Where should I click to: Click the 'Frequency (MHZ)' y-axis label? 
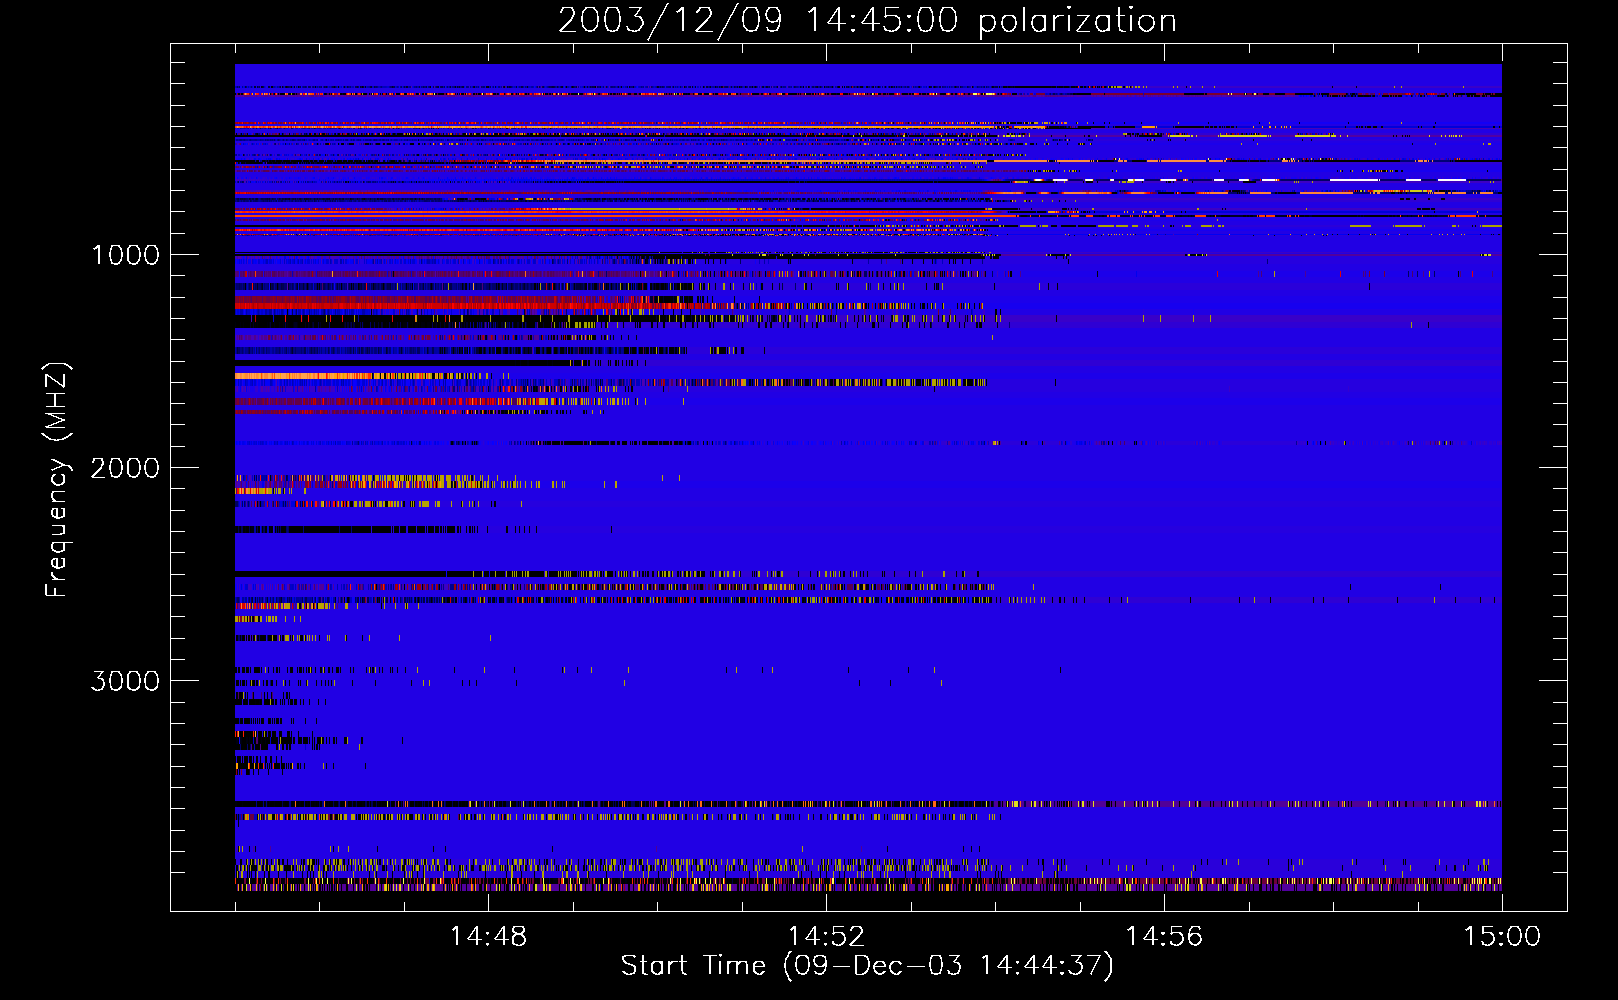[x=57, y=480]
